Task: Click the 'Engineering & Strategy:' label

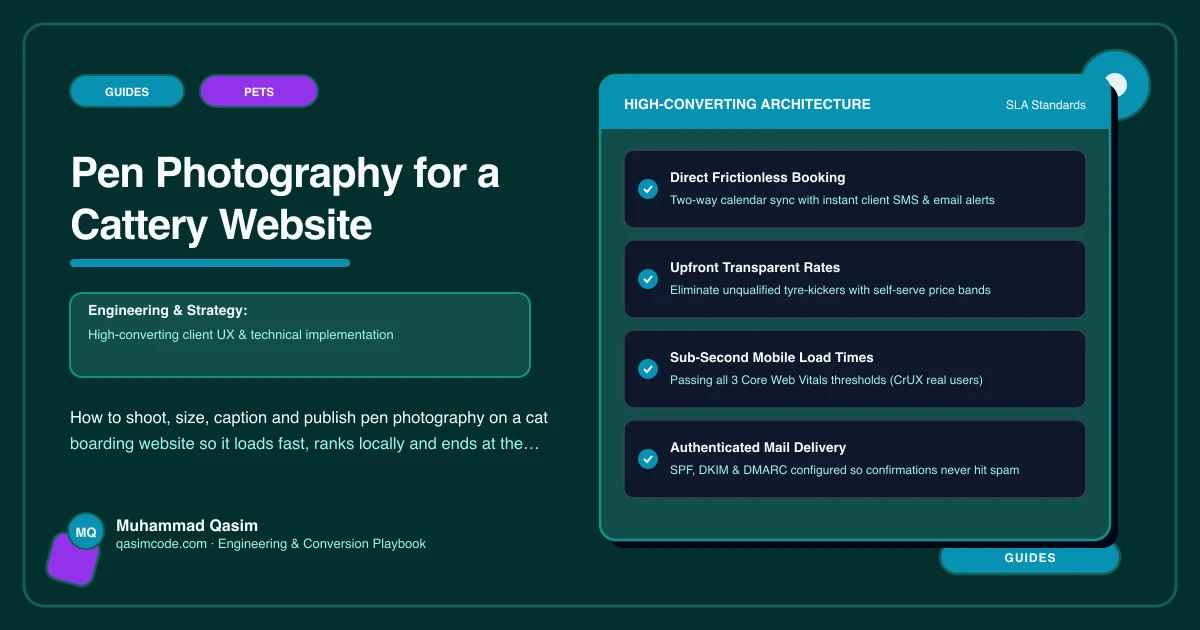Action: 167,311
